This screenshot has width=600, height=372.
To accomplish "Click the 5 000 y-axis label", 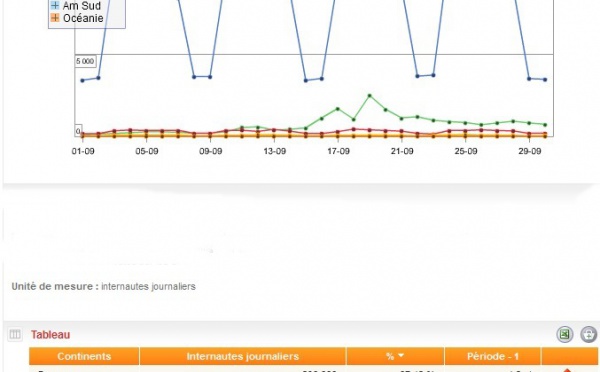I will tap(85, 61).
